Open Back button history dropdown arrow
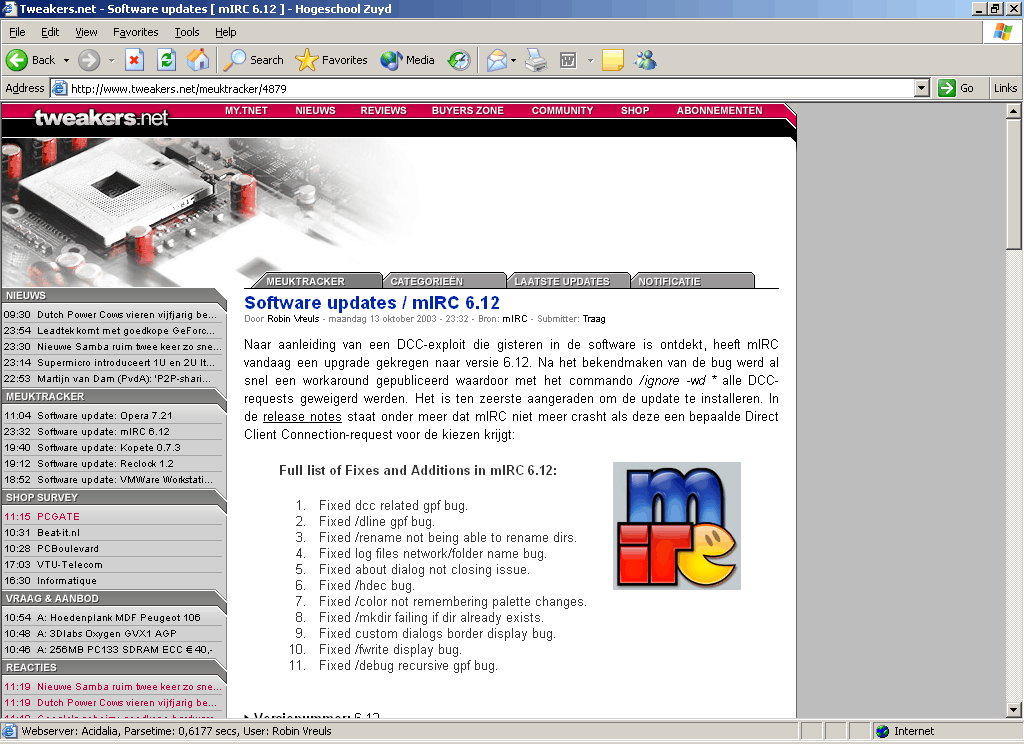This screenshot has width=1024, height=744. click(x=66, y=60)
